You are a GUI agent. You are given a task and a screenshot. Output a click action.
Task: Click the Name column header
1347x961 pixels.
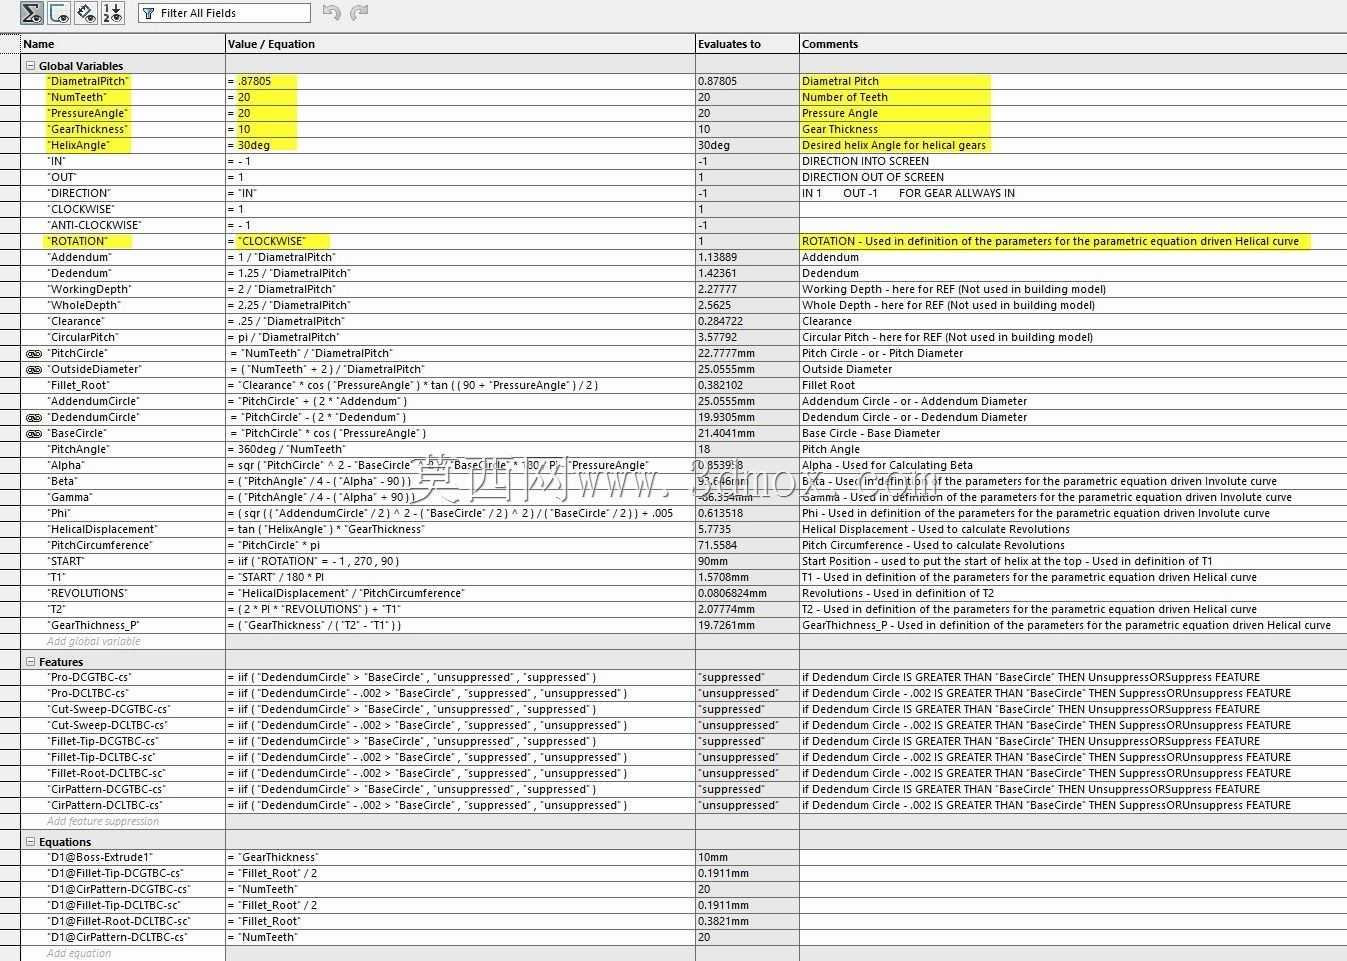point(123,44)
